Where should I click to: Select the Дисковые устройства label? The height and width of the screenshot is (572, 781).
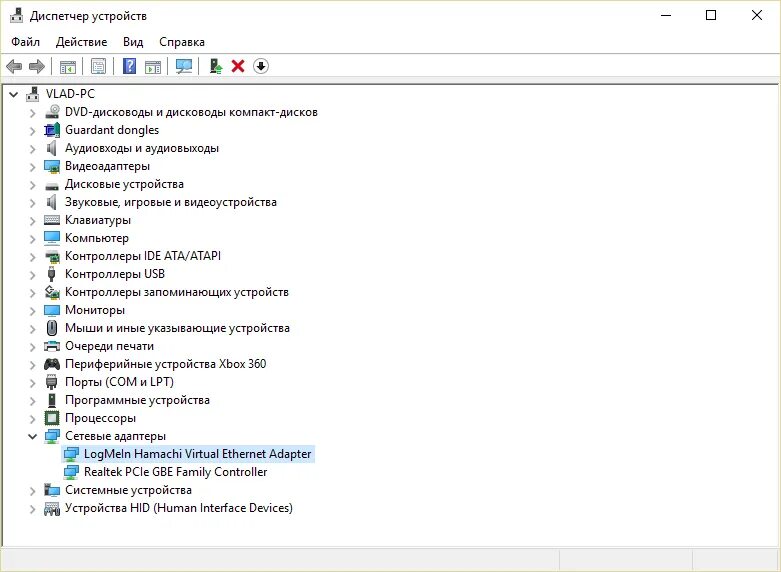pos(124,184)
